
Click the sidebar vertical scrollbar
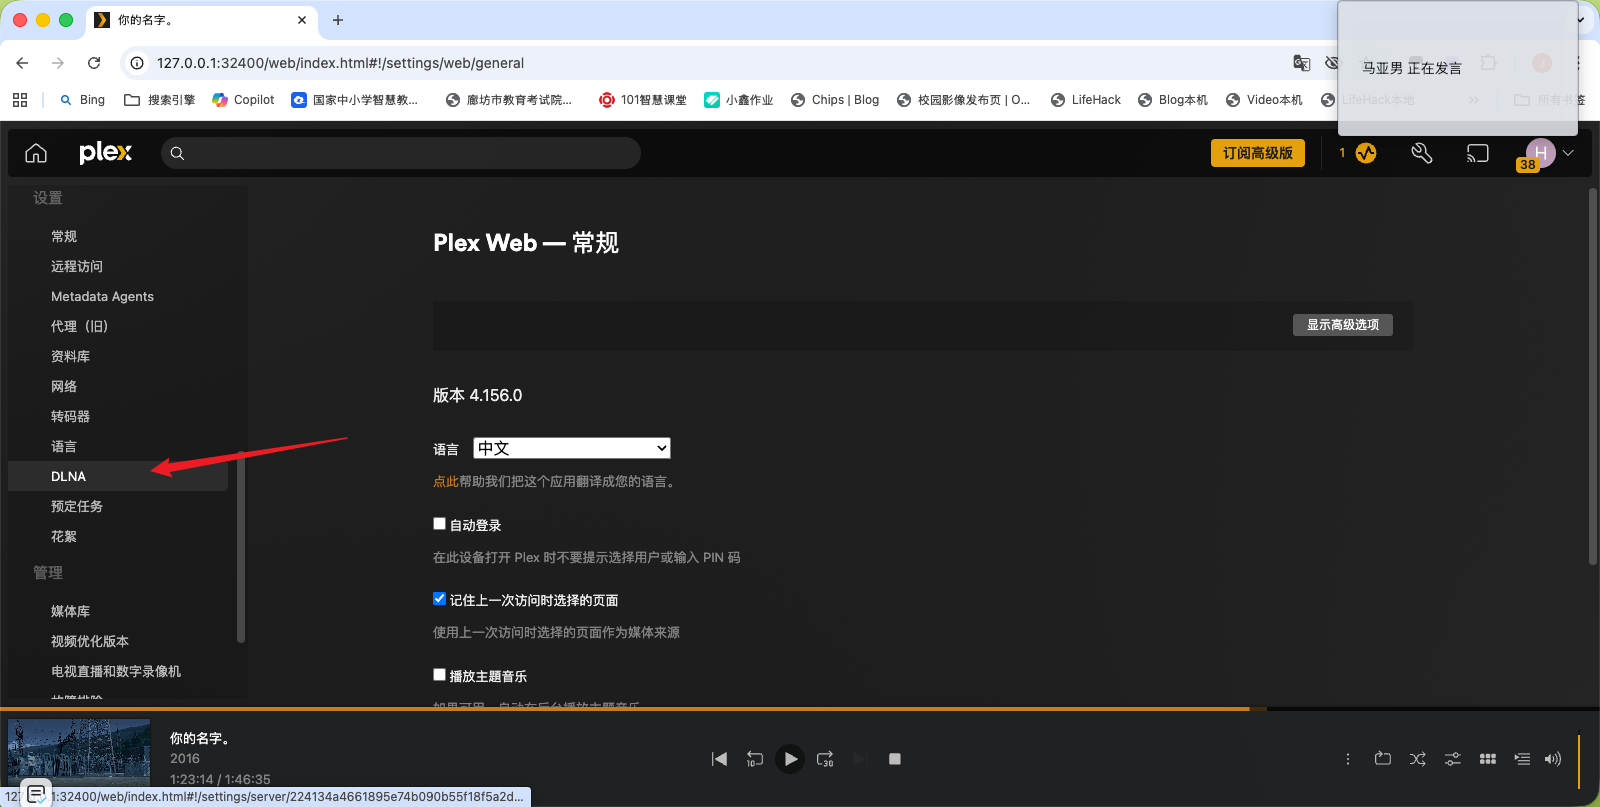coord(240,548)
